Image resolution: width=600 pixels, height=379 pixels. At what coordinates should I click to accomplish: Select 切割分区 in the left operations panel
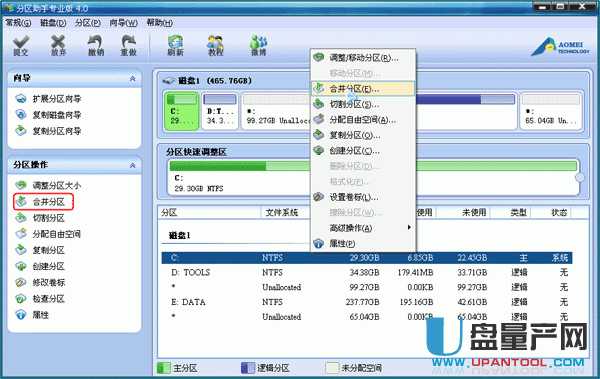point(40,218)
